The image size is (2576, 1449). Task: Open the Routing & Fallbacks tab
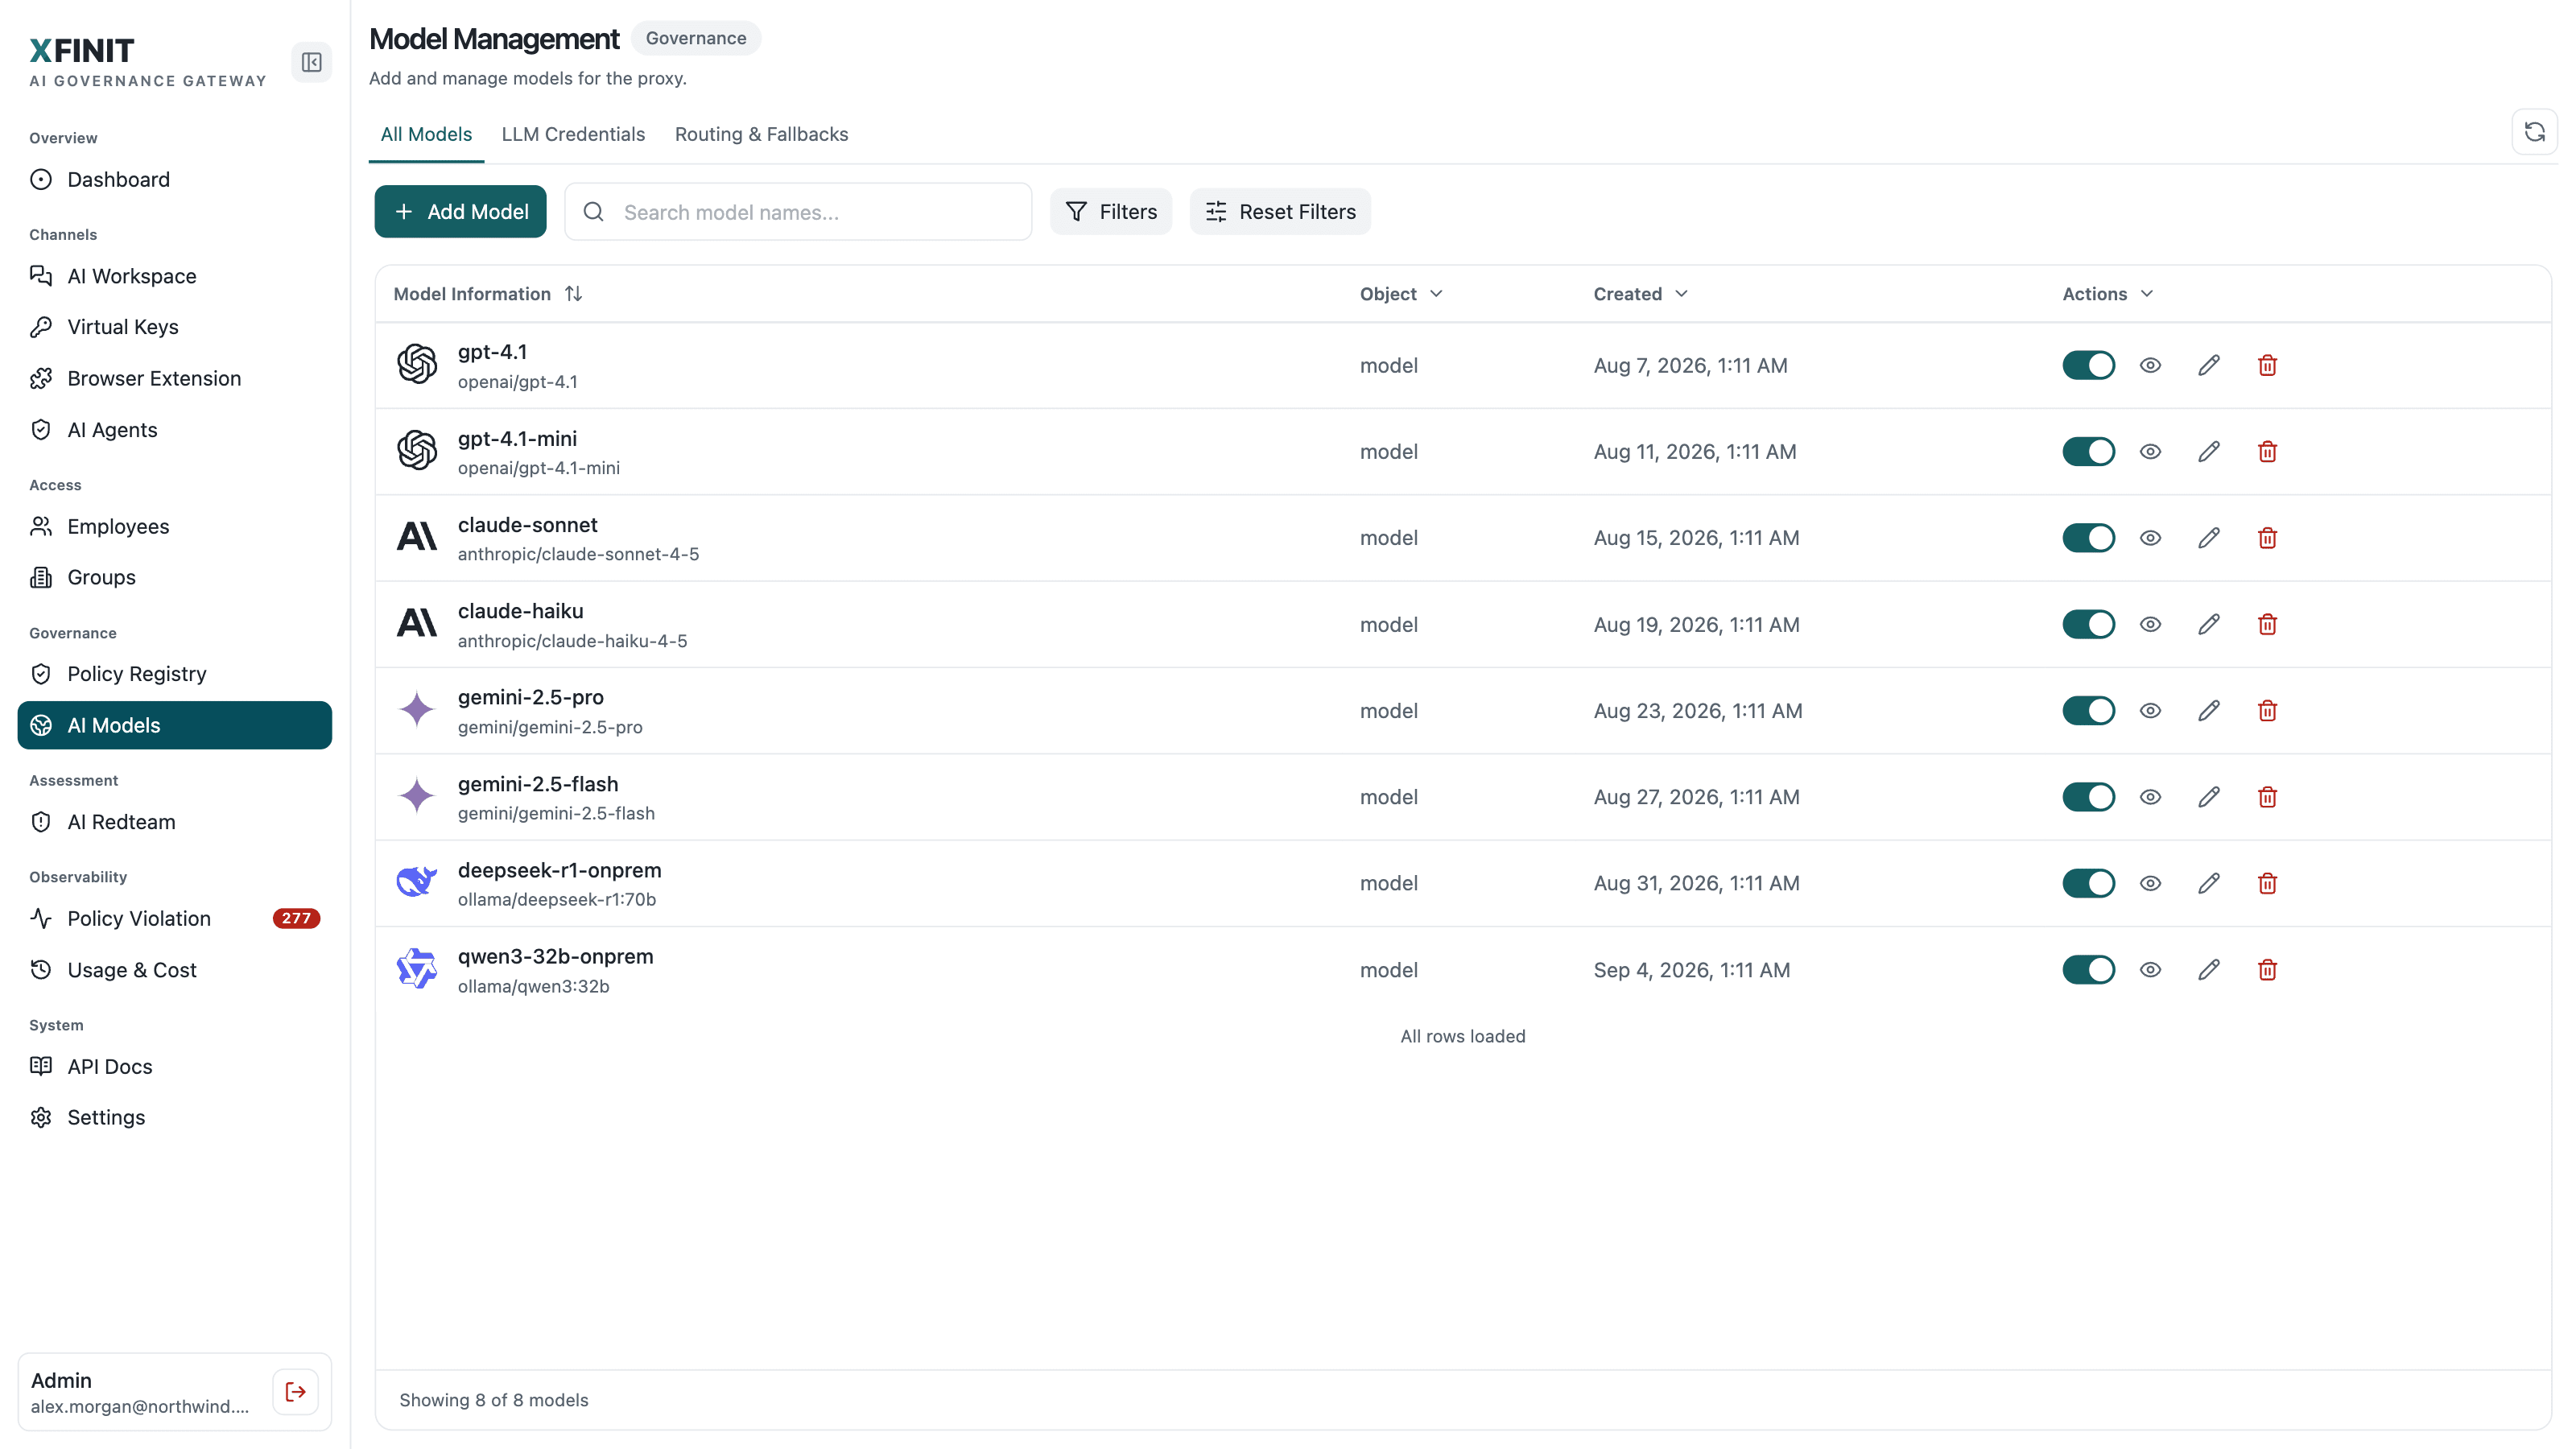click(761, 134)
